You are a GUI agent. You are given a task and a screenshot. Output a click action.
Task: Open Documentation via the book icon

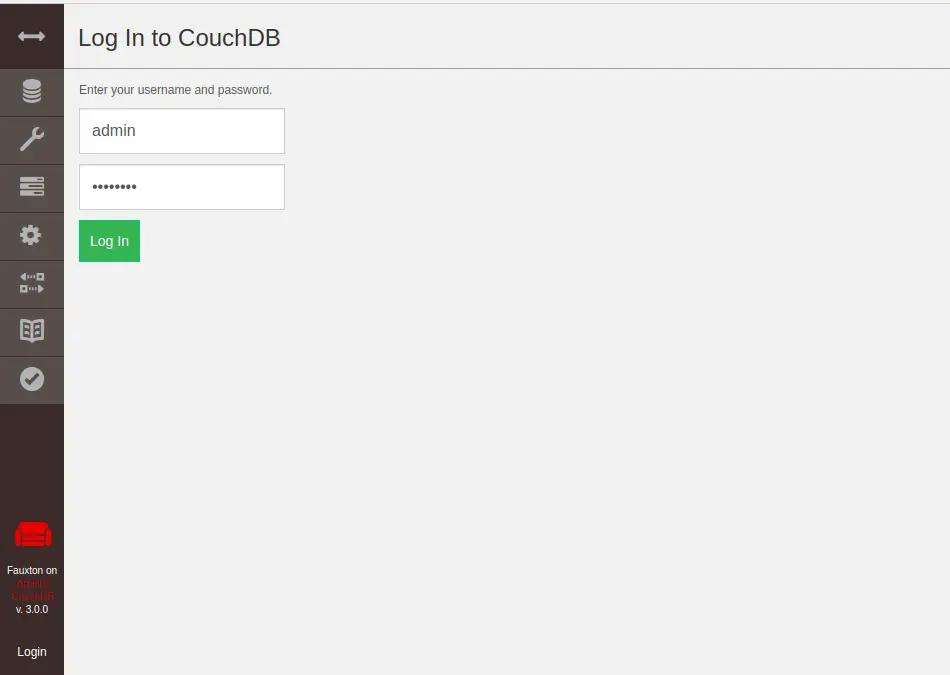click(x=32, y=332)
